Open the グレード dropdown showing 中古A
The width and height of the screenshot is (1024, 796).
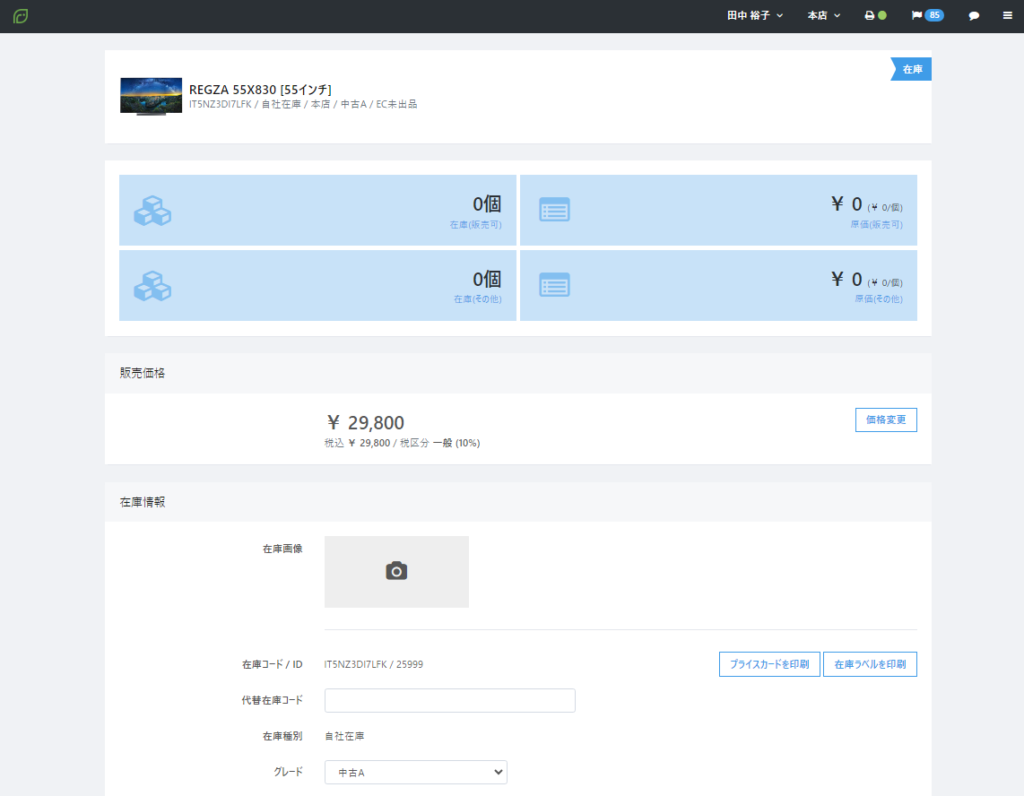pos(415,772)
